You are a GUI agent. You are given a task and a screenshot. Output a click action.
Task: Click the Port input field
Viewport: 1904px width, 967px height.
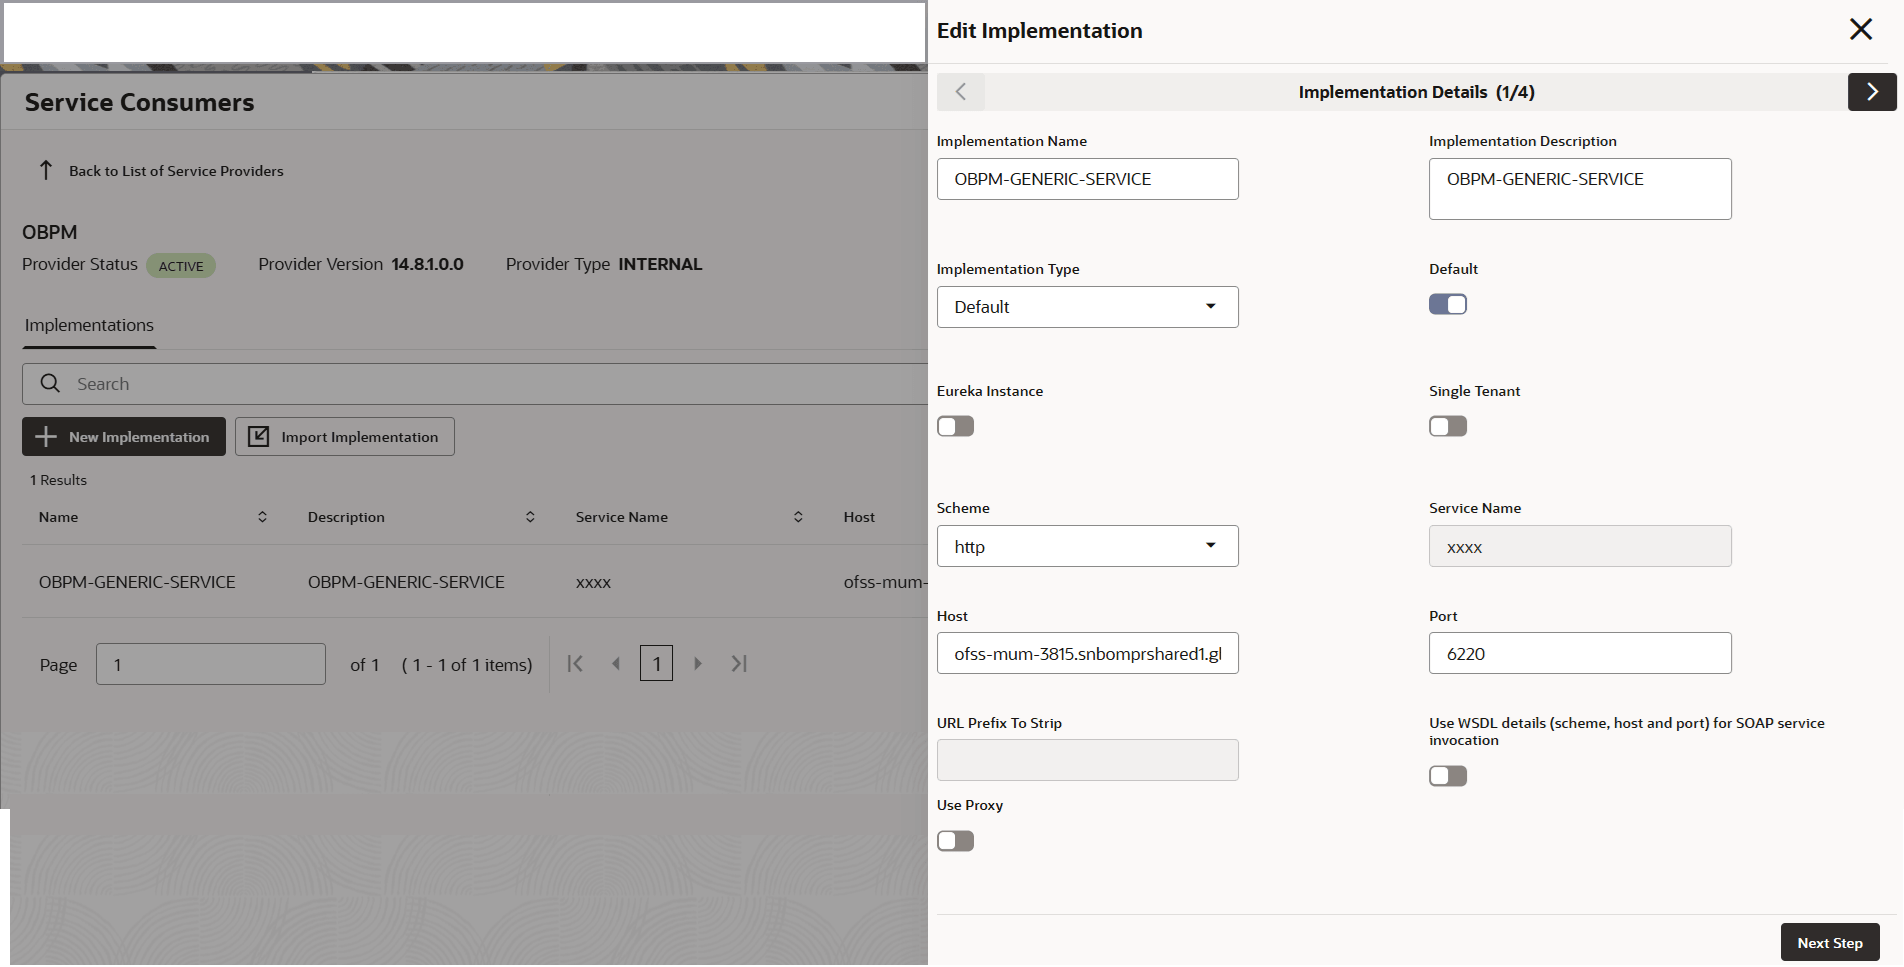click(x=1580, y=653)
